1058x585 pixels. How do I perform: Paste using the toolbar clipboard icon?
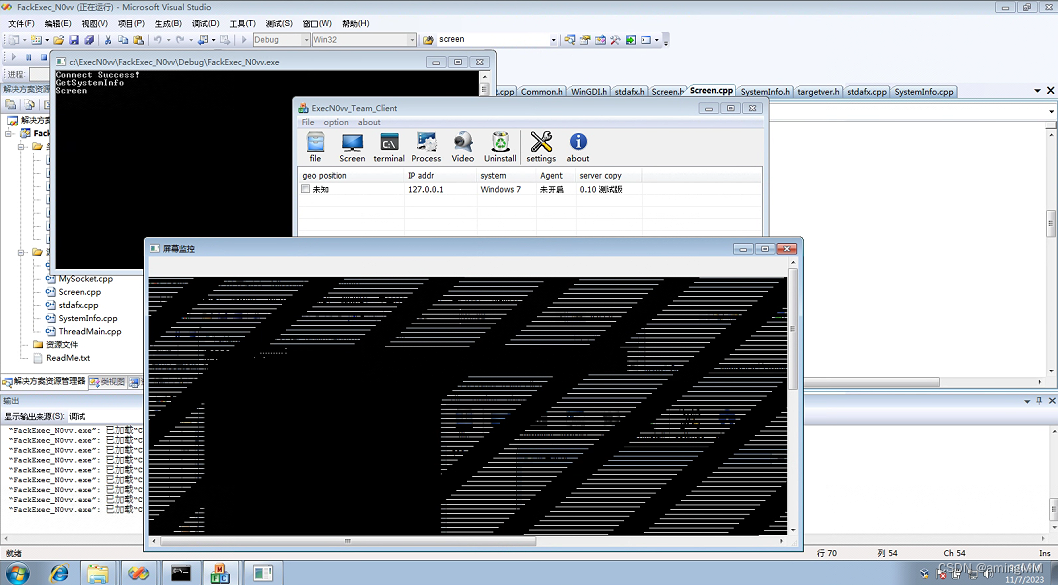(x=138, y=40)
